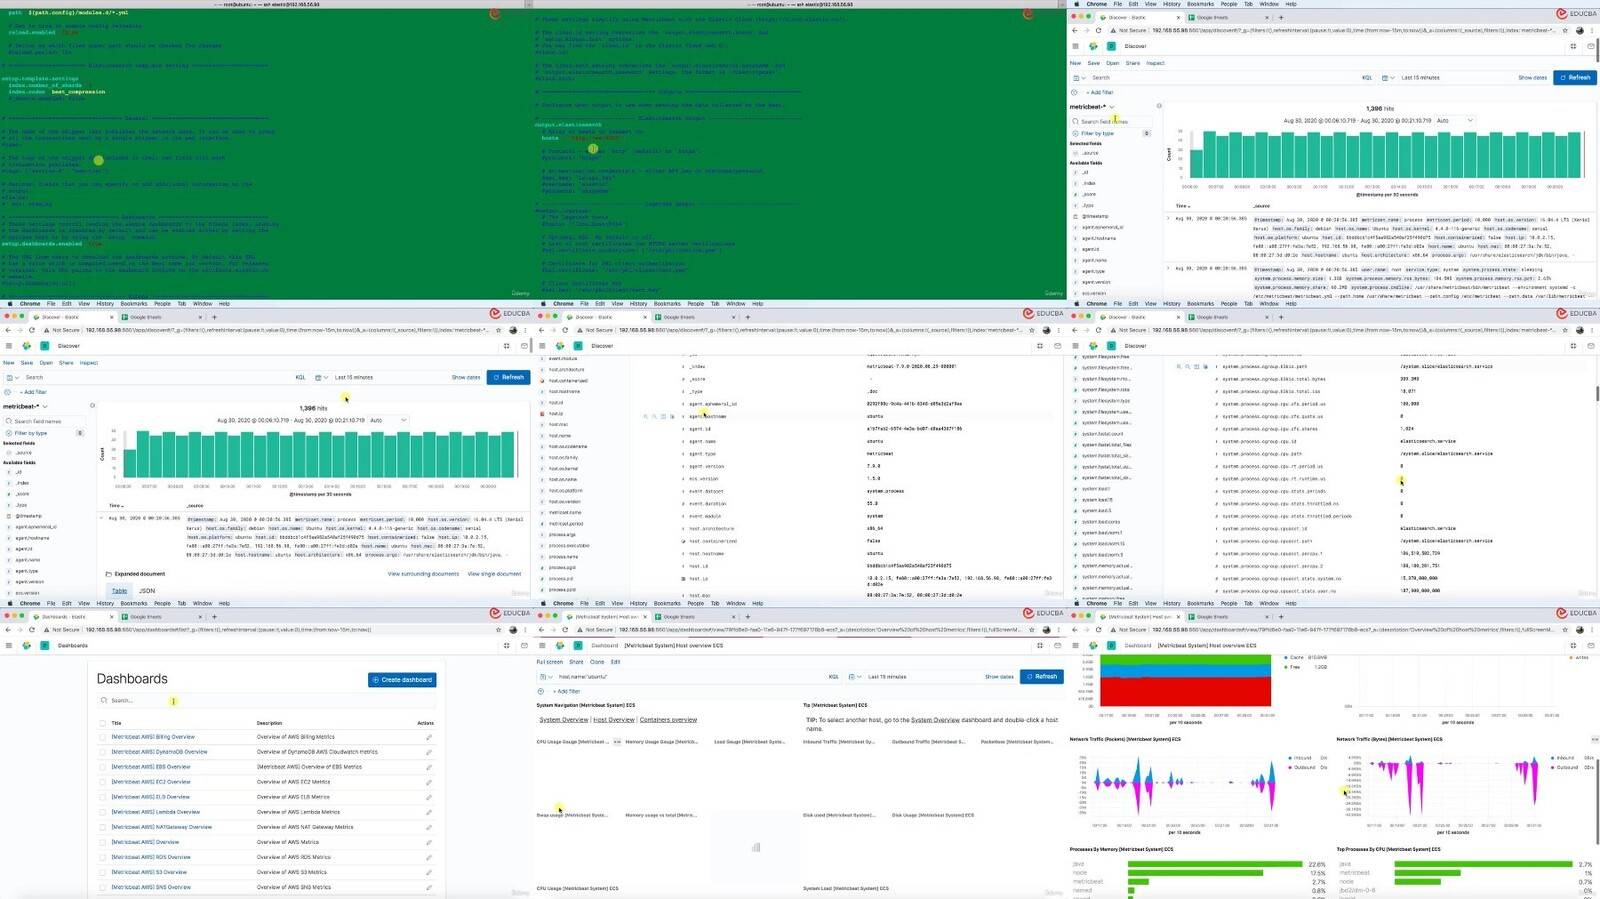Open Auto interval dropdown in terminal-side Discover window
The image size is (1600, 899).
1454,121
